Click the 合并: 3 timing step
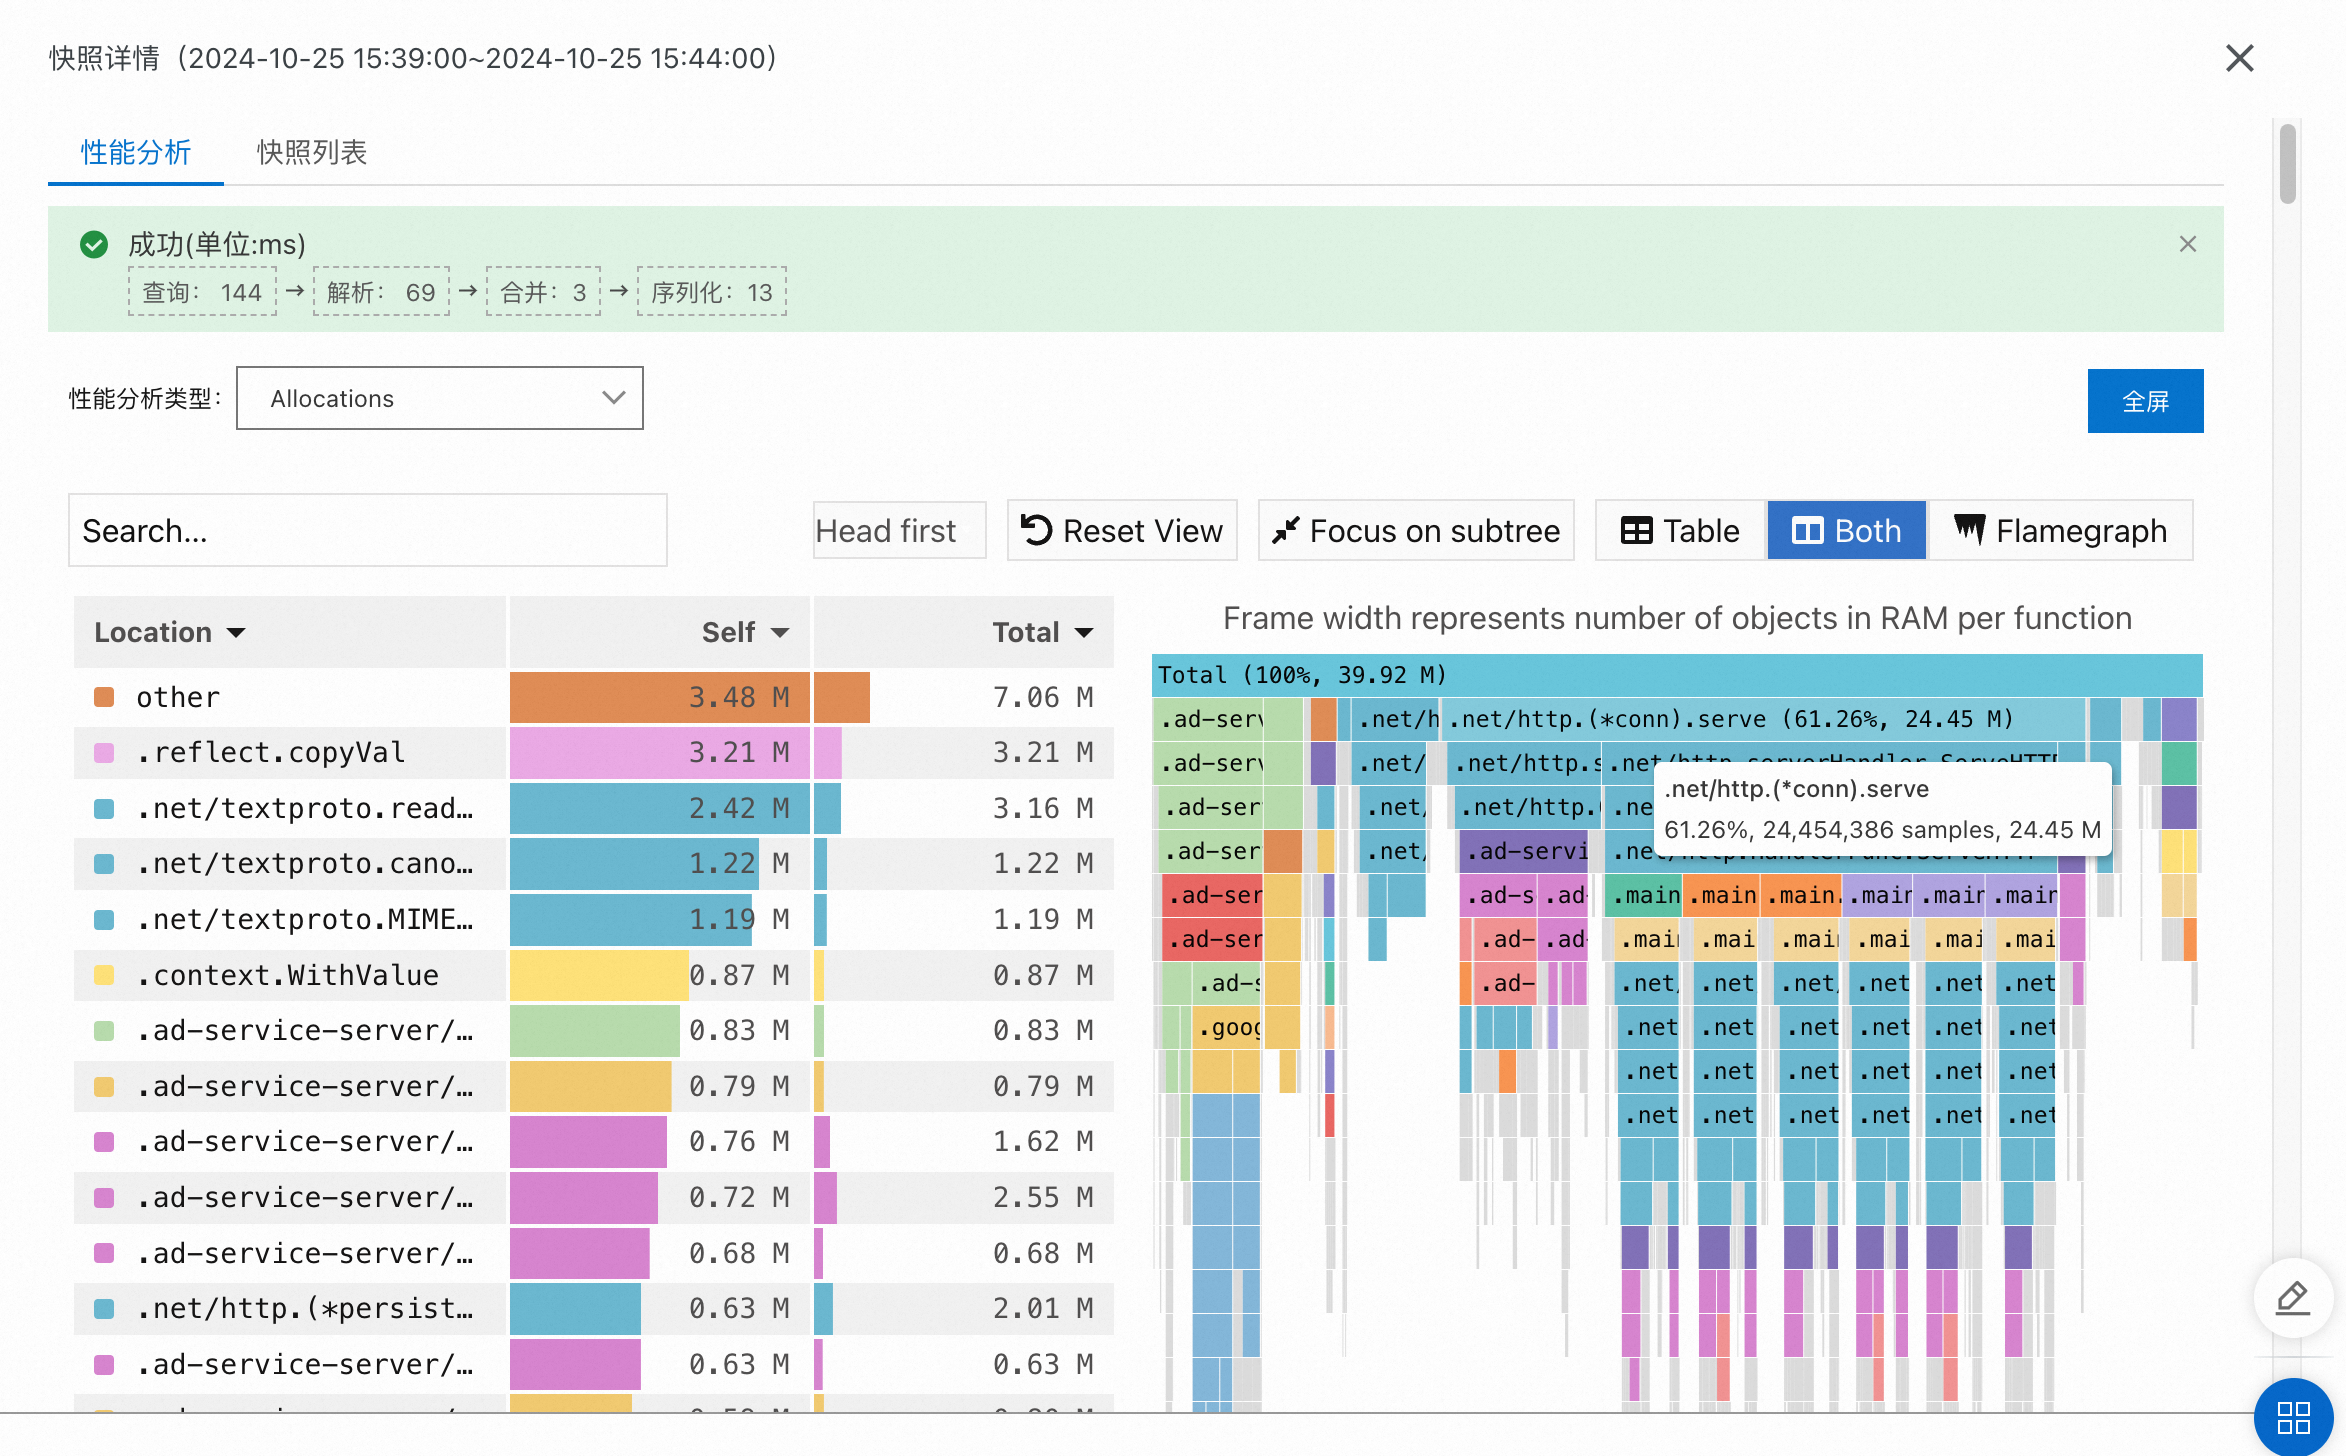 click(x=543, y=292)
